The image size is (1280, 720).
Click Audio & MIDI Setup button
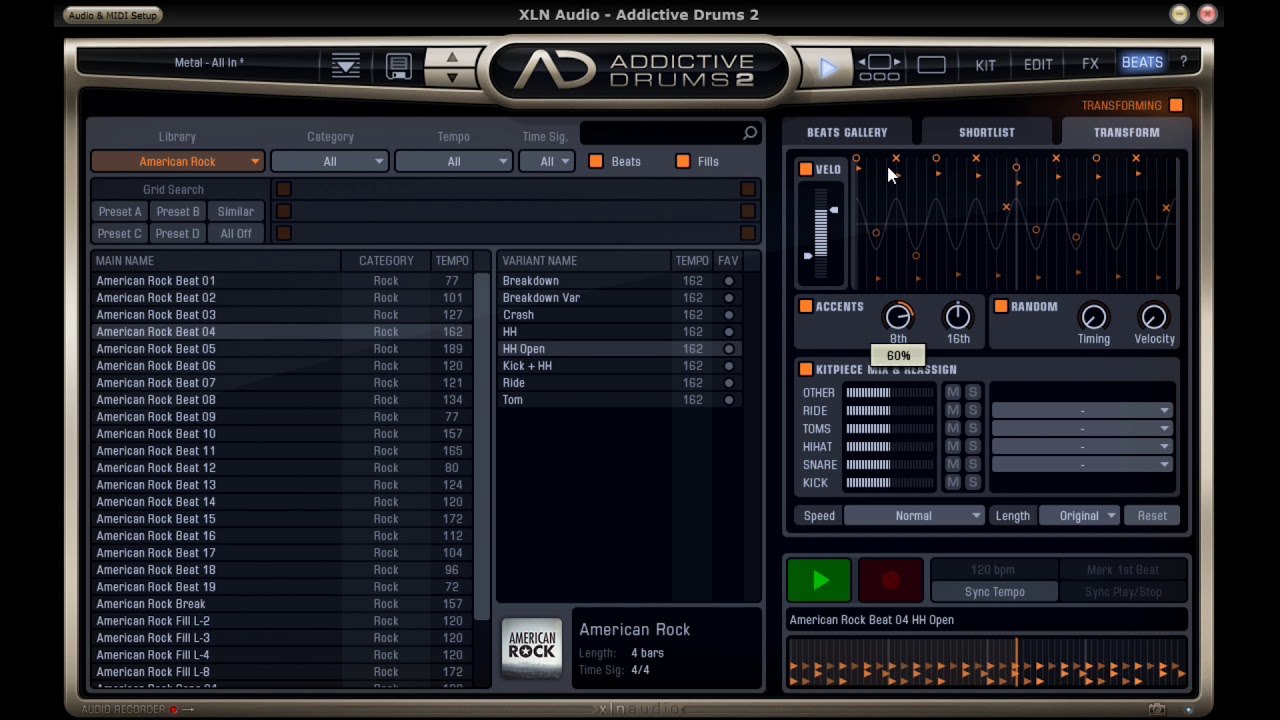point(112,15)
